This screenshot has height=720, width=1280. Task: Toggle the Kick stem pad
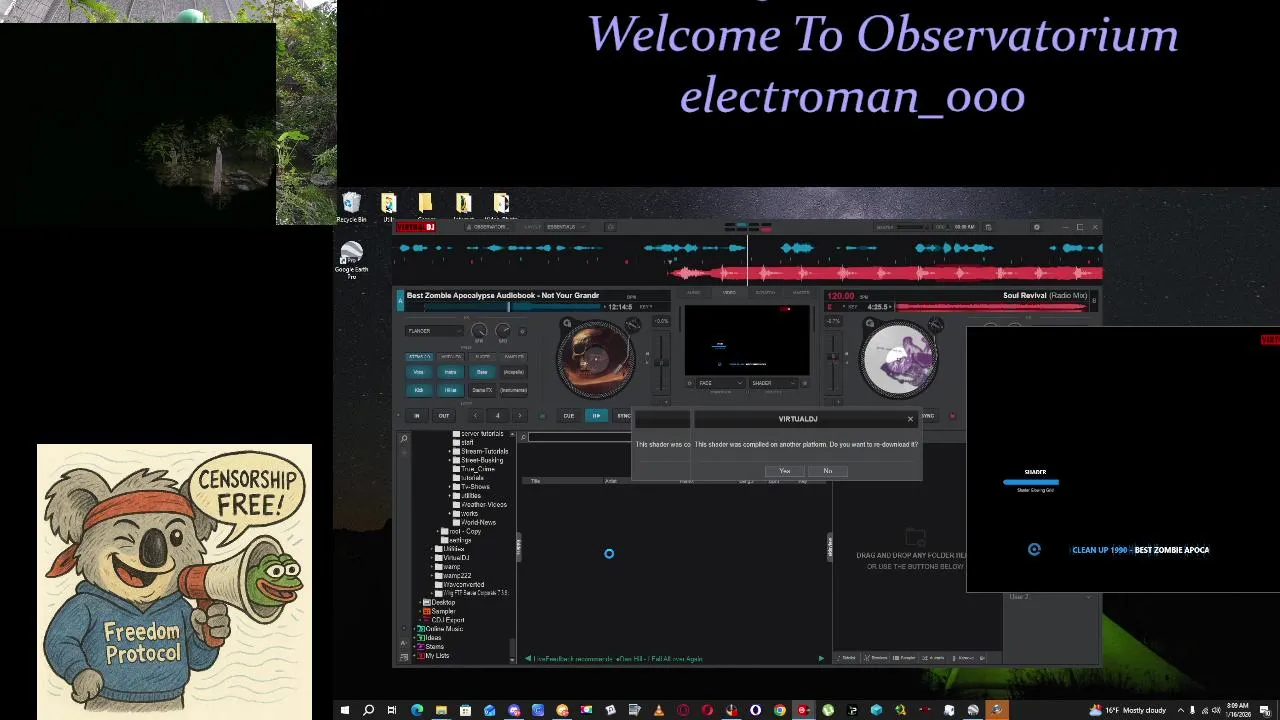pos(419,390)
